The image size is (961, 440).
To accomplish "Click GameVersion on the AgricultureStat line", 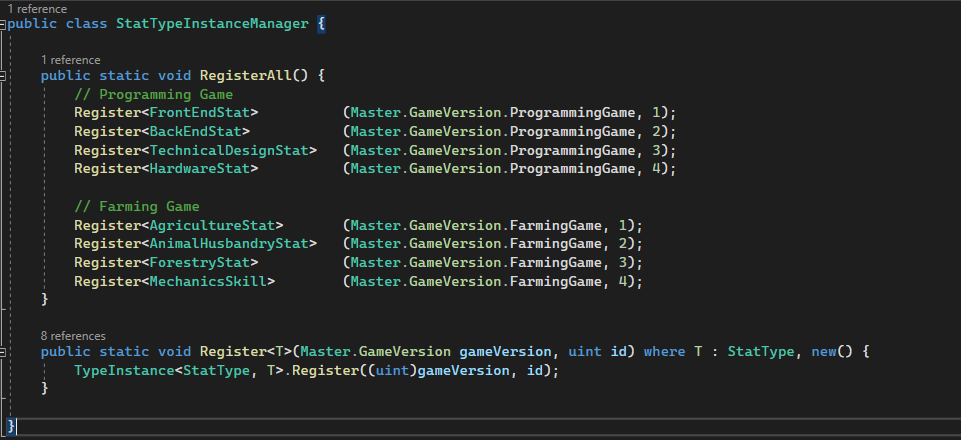I will [x=455, y=226].
